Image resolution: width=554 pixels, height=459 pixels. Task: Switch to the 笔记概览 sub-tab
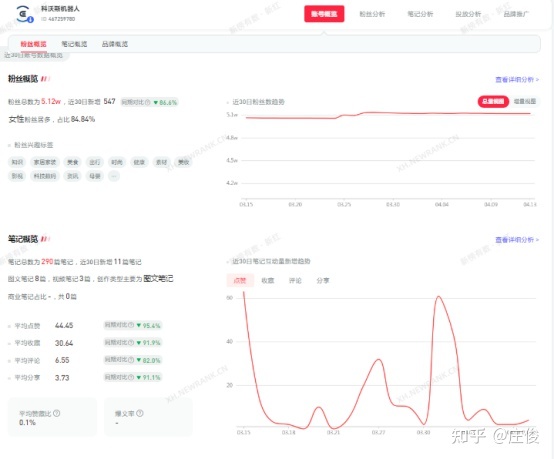[x=74, y=44]
